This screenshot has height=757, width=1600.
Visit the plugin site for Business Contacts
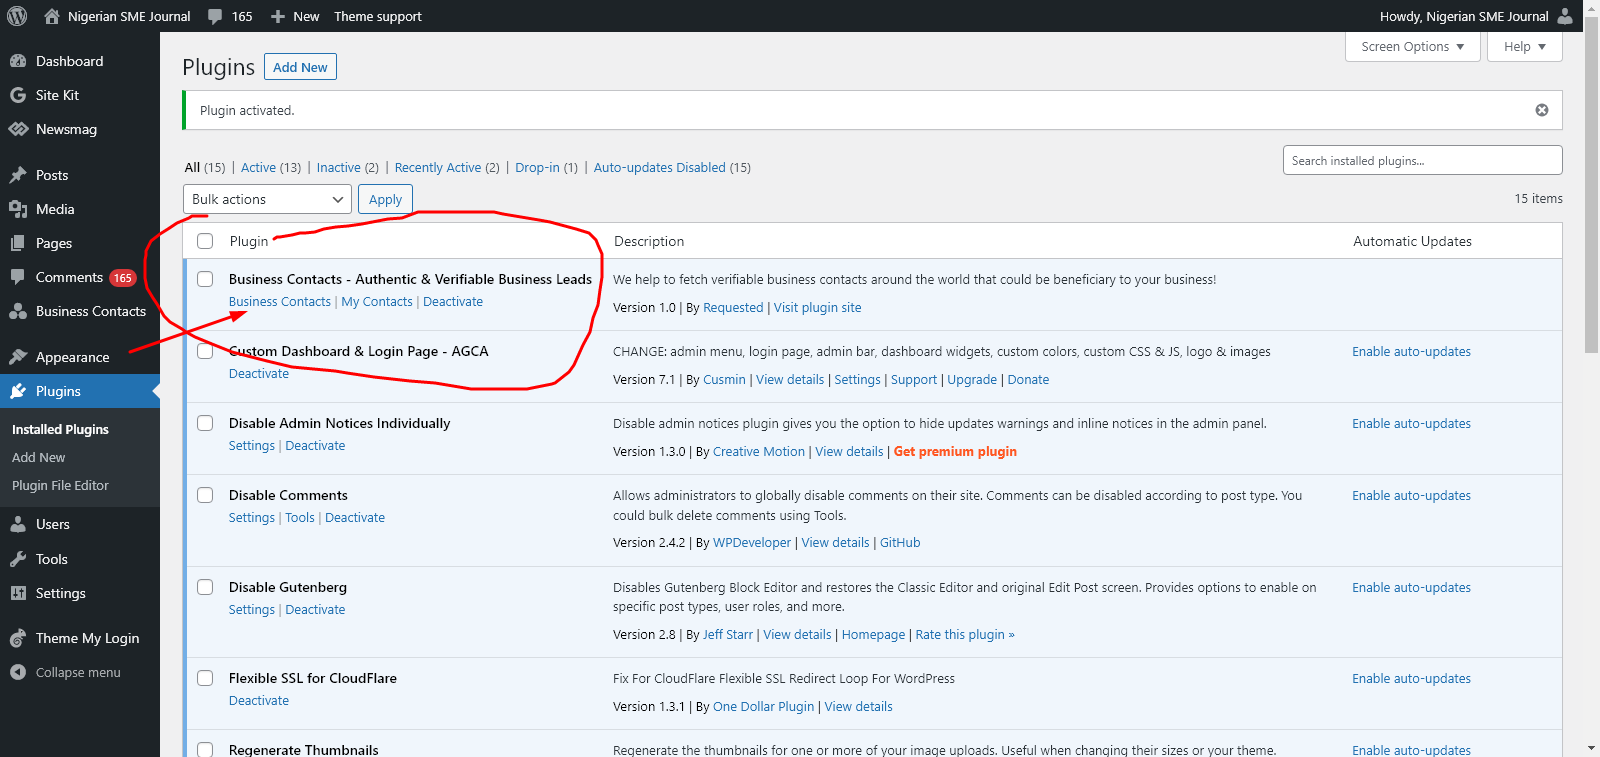click(817, 308)
